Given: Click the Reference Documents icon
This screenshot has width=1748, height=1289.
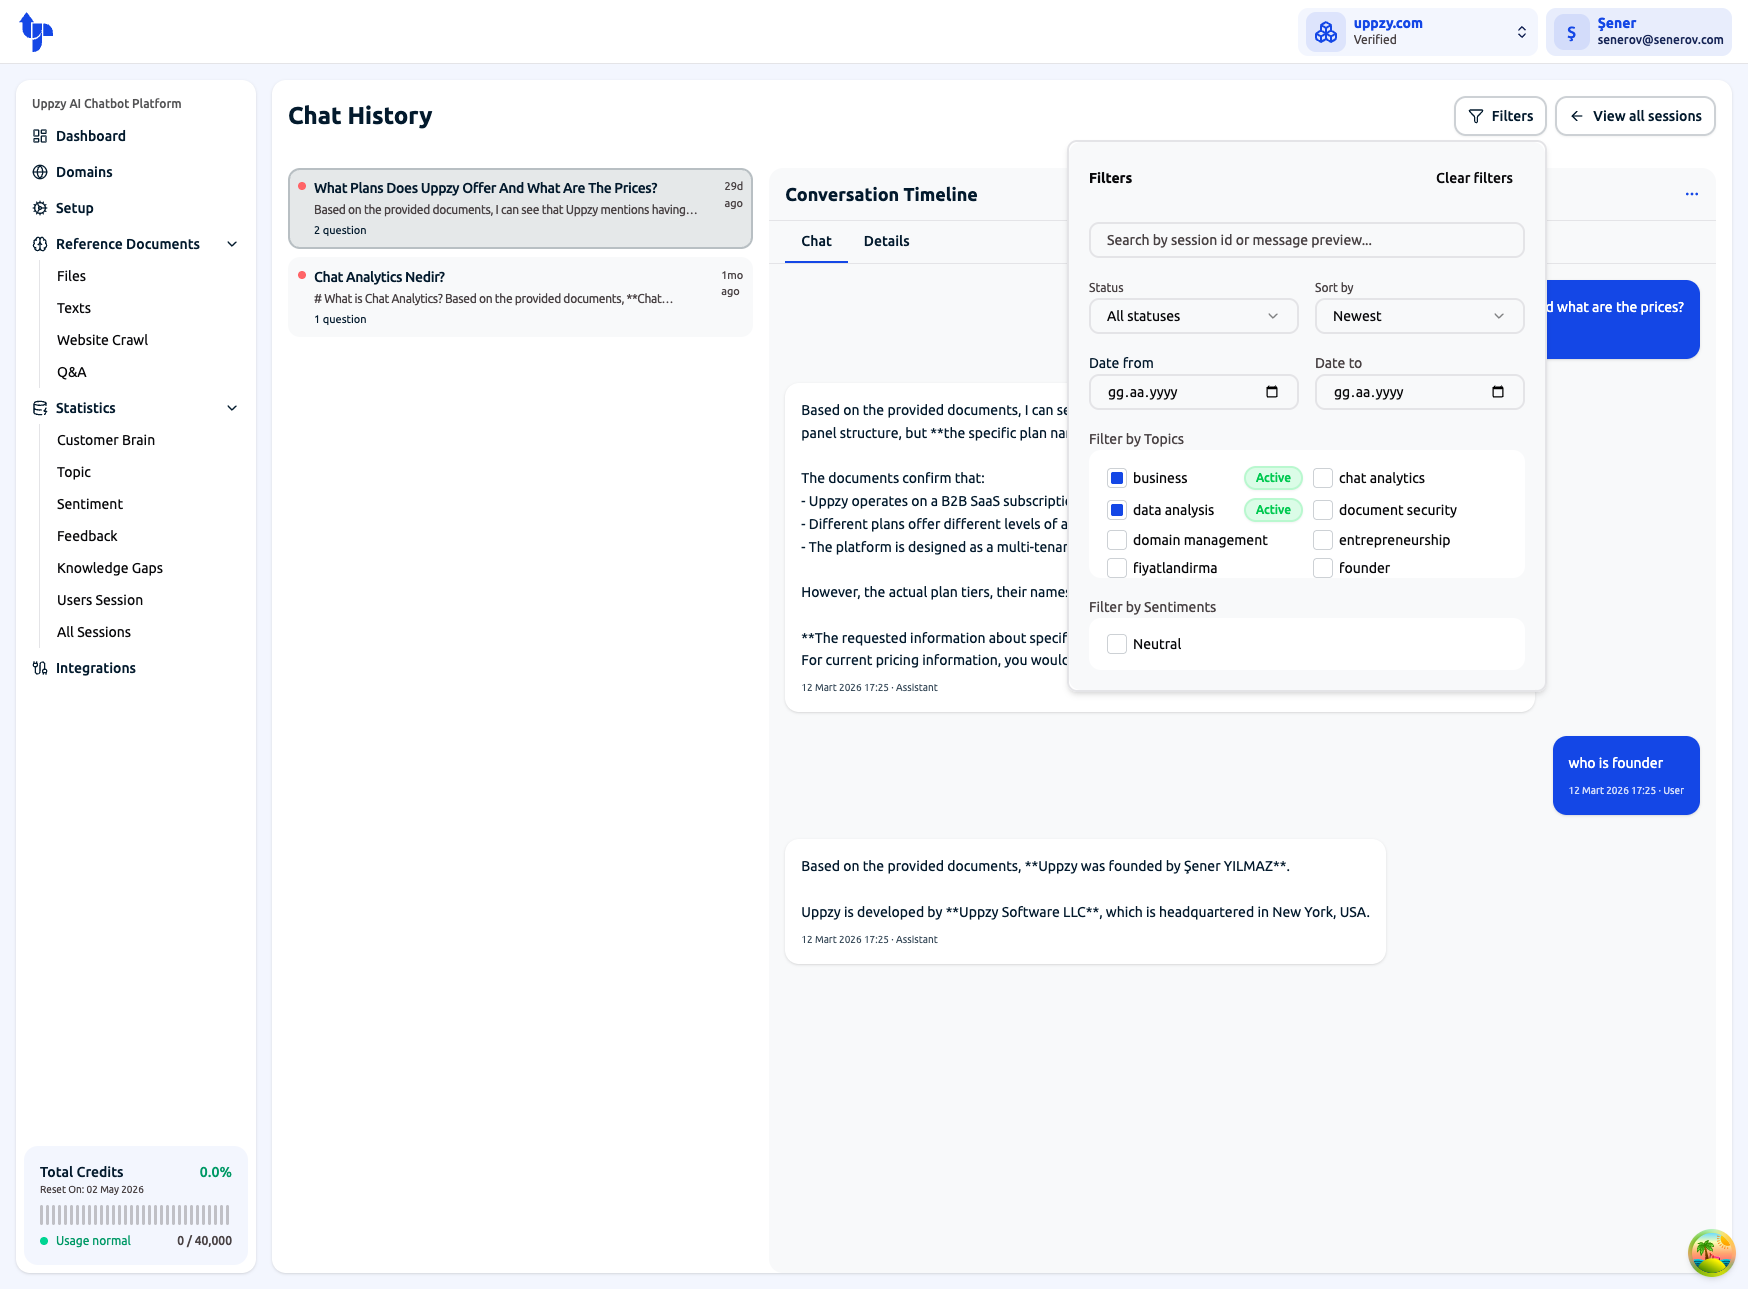Looking at the screenshot, I should (x=40, y=244).
